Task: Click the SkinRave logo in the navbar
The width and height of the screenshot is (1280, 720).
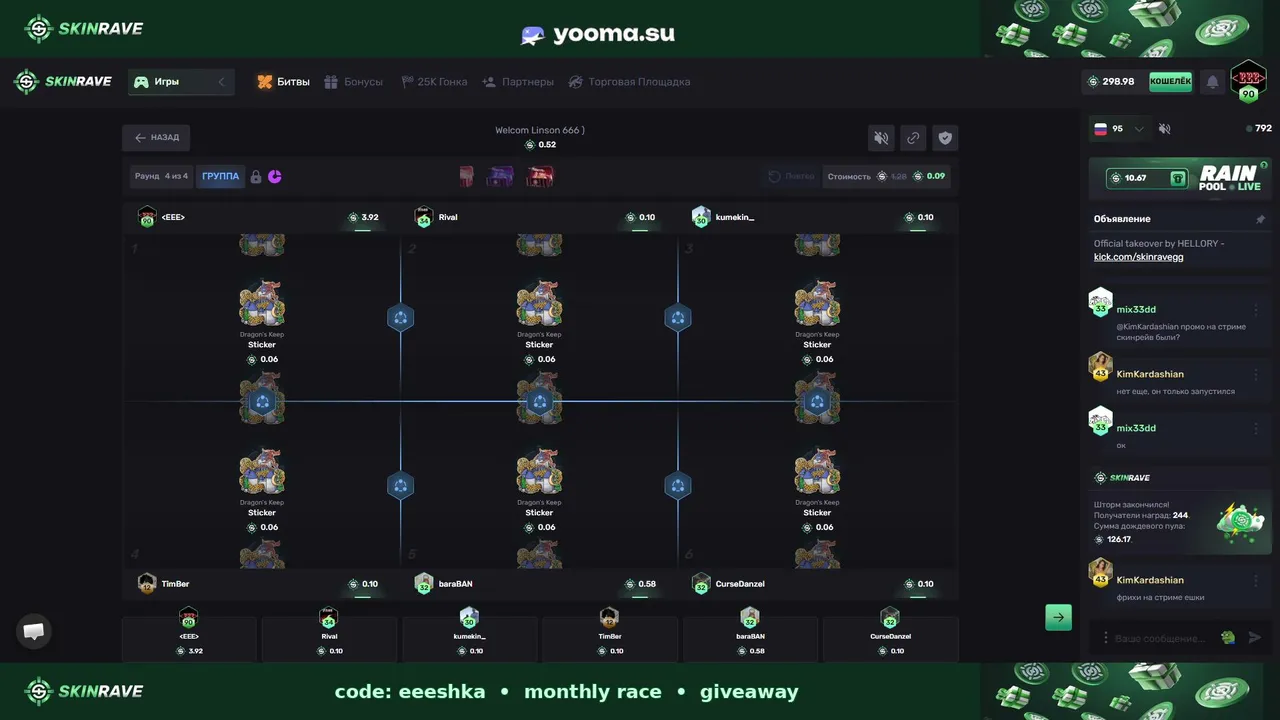Action: (62, 82)
